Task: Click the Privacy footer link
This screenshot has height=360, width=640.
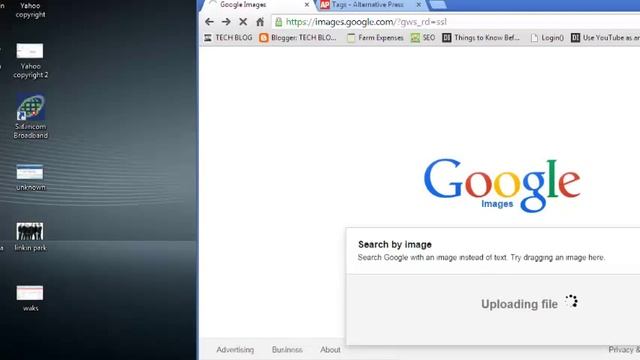Action: (624, 350)
